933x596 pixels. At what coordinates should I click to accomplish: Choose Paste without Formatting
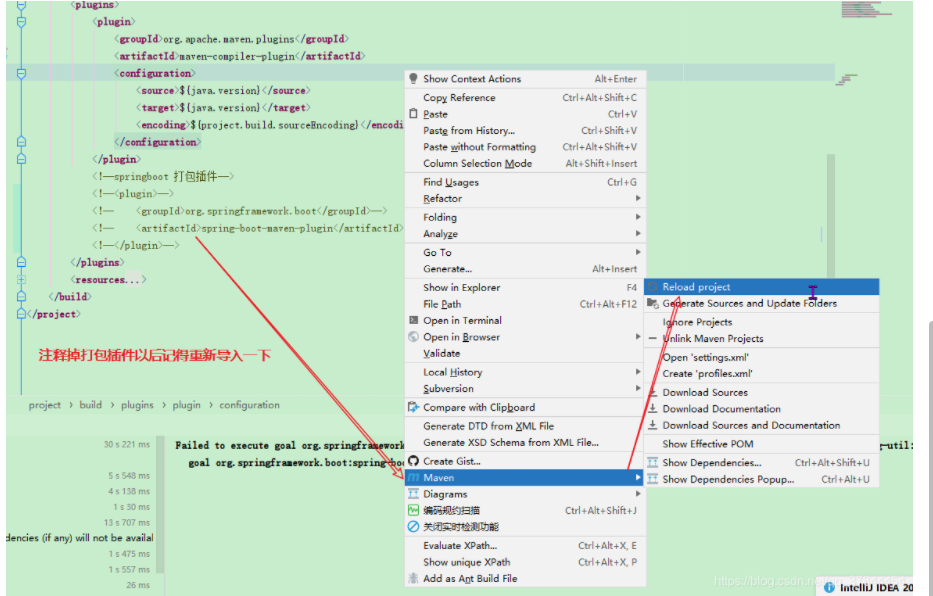(x=525, y=147)
